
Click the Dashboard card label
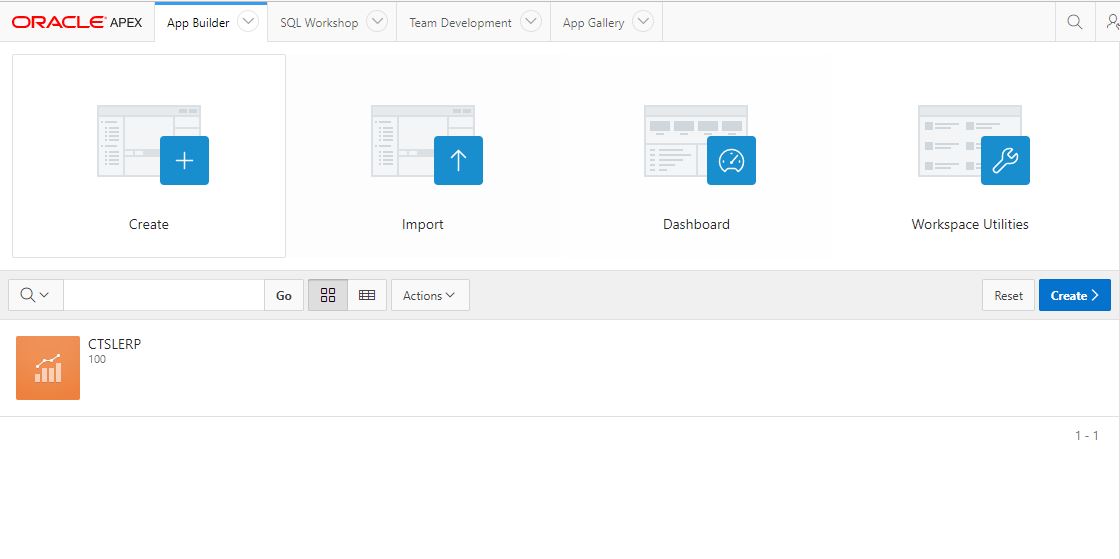(x=696, y=224)
